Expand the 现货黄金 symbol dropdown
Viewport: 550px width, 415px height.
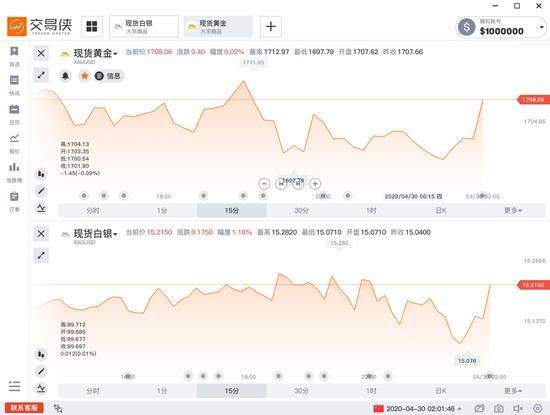tap(115, 54)
